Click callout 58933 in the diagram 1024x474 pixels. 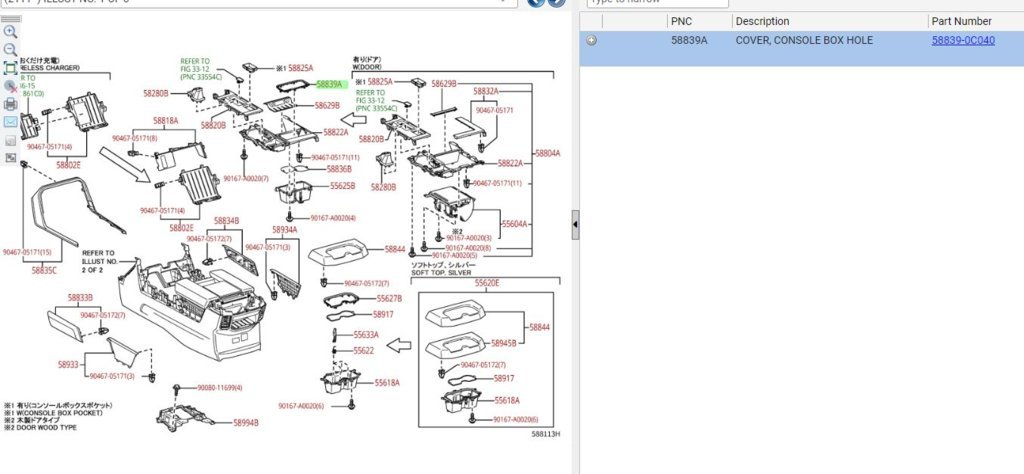tap(69, 365)
